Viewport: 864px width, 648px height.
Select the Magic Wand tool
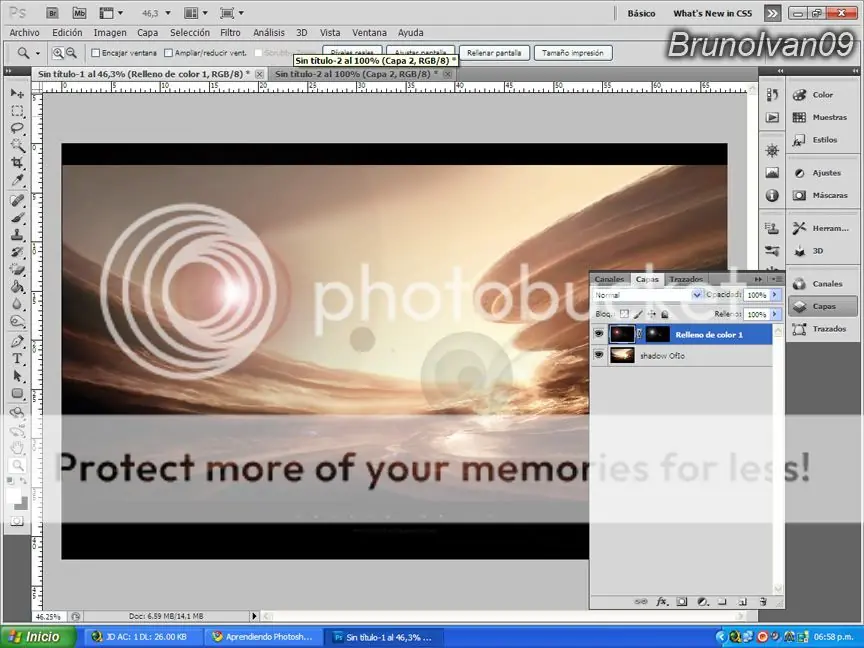click(17, 145)
